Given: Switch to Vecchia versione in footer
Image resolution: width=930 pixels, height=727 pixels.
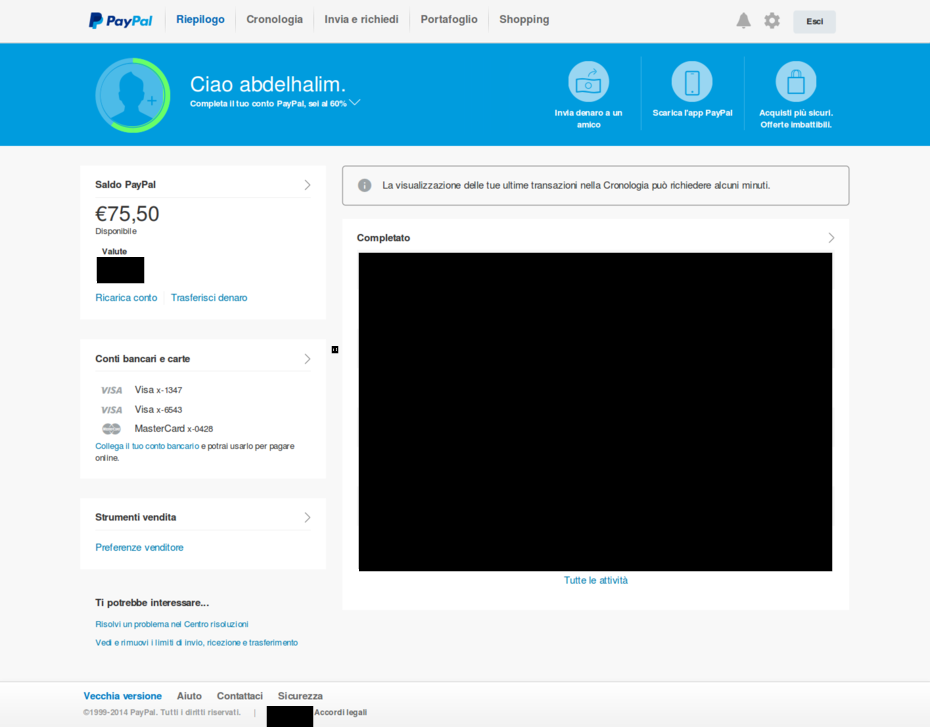Looking at the screenshot, I should 123,696.
